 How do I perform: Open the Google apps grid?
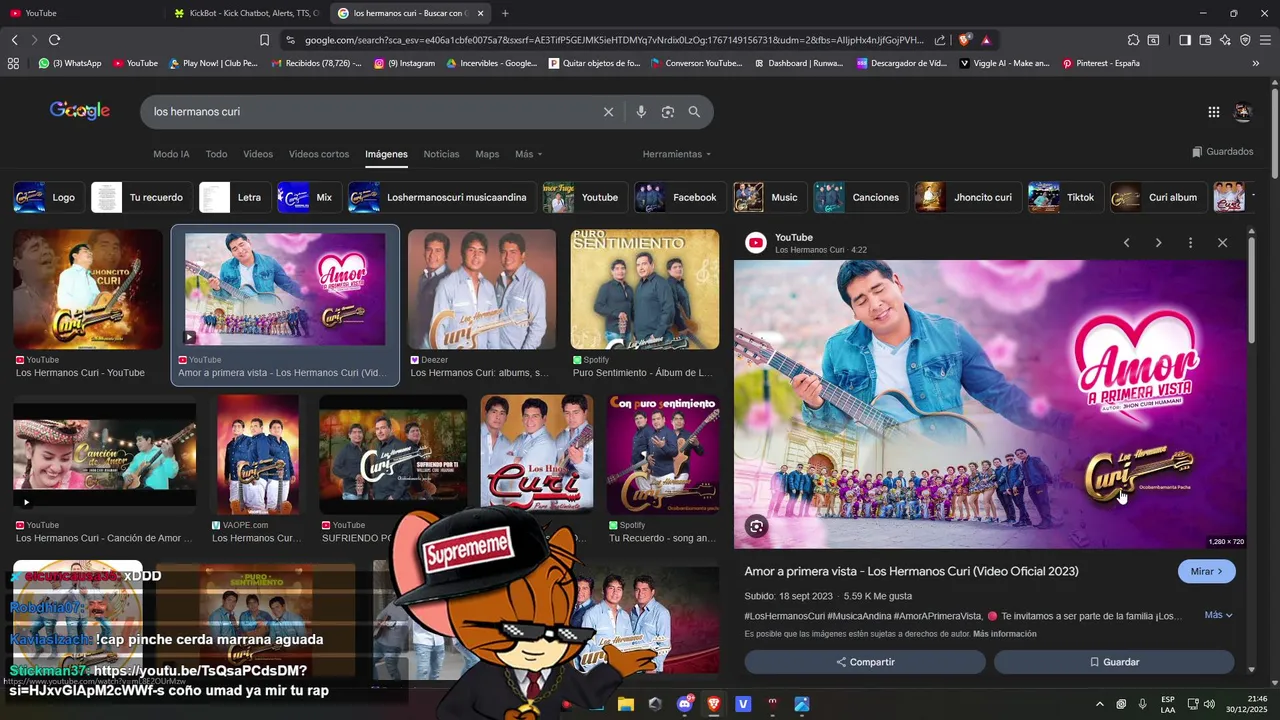1214,112
